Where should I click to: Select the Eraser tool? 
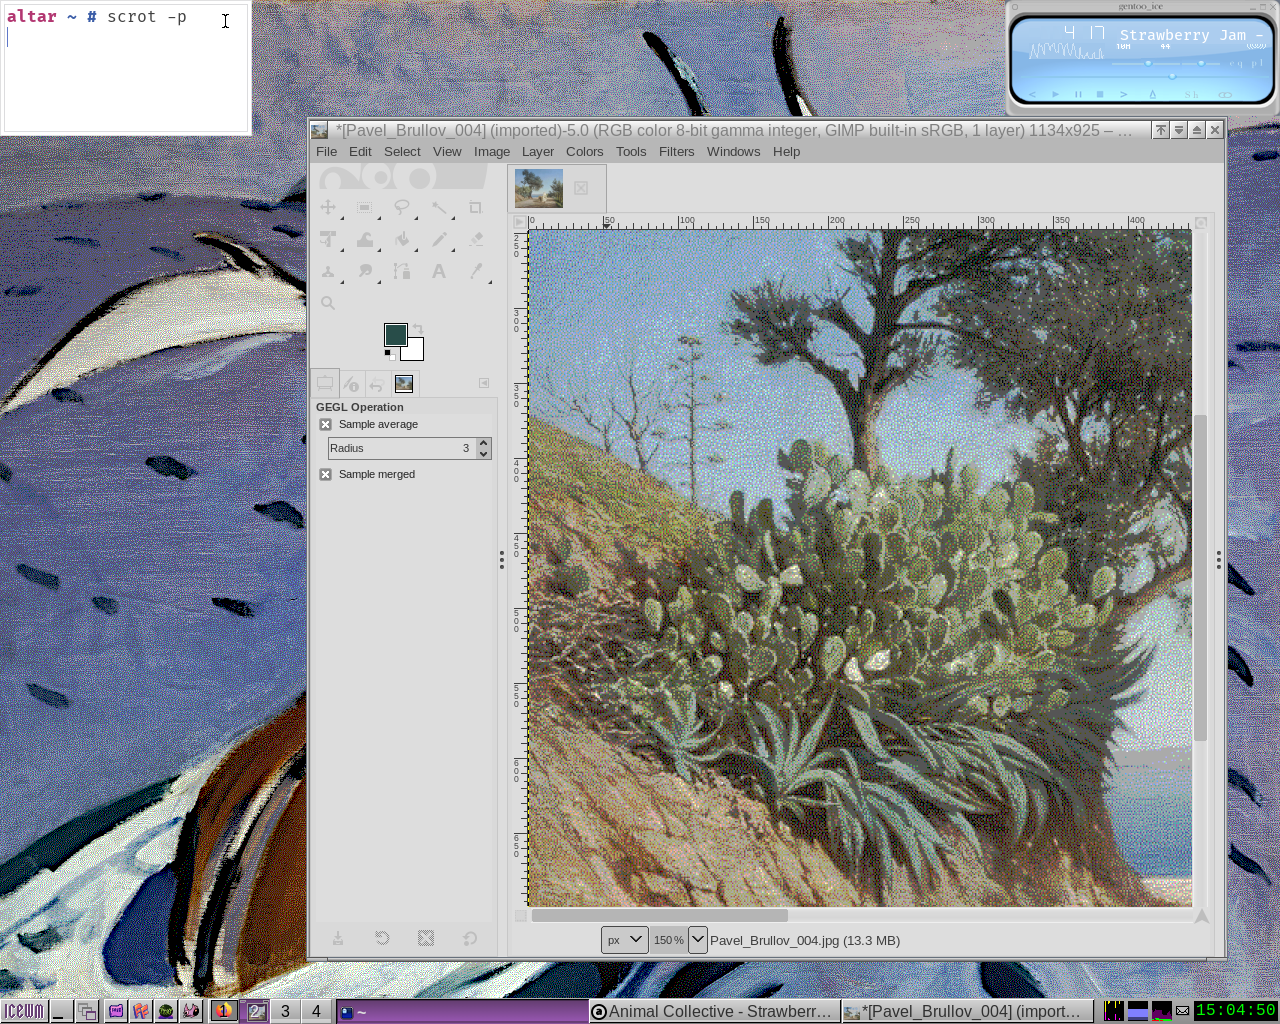(x=476, y=240)
